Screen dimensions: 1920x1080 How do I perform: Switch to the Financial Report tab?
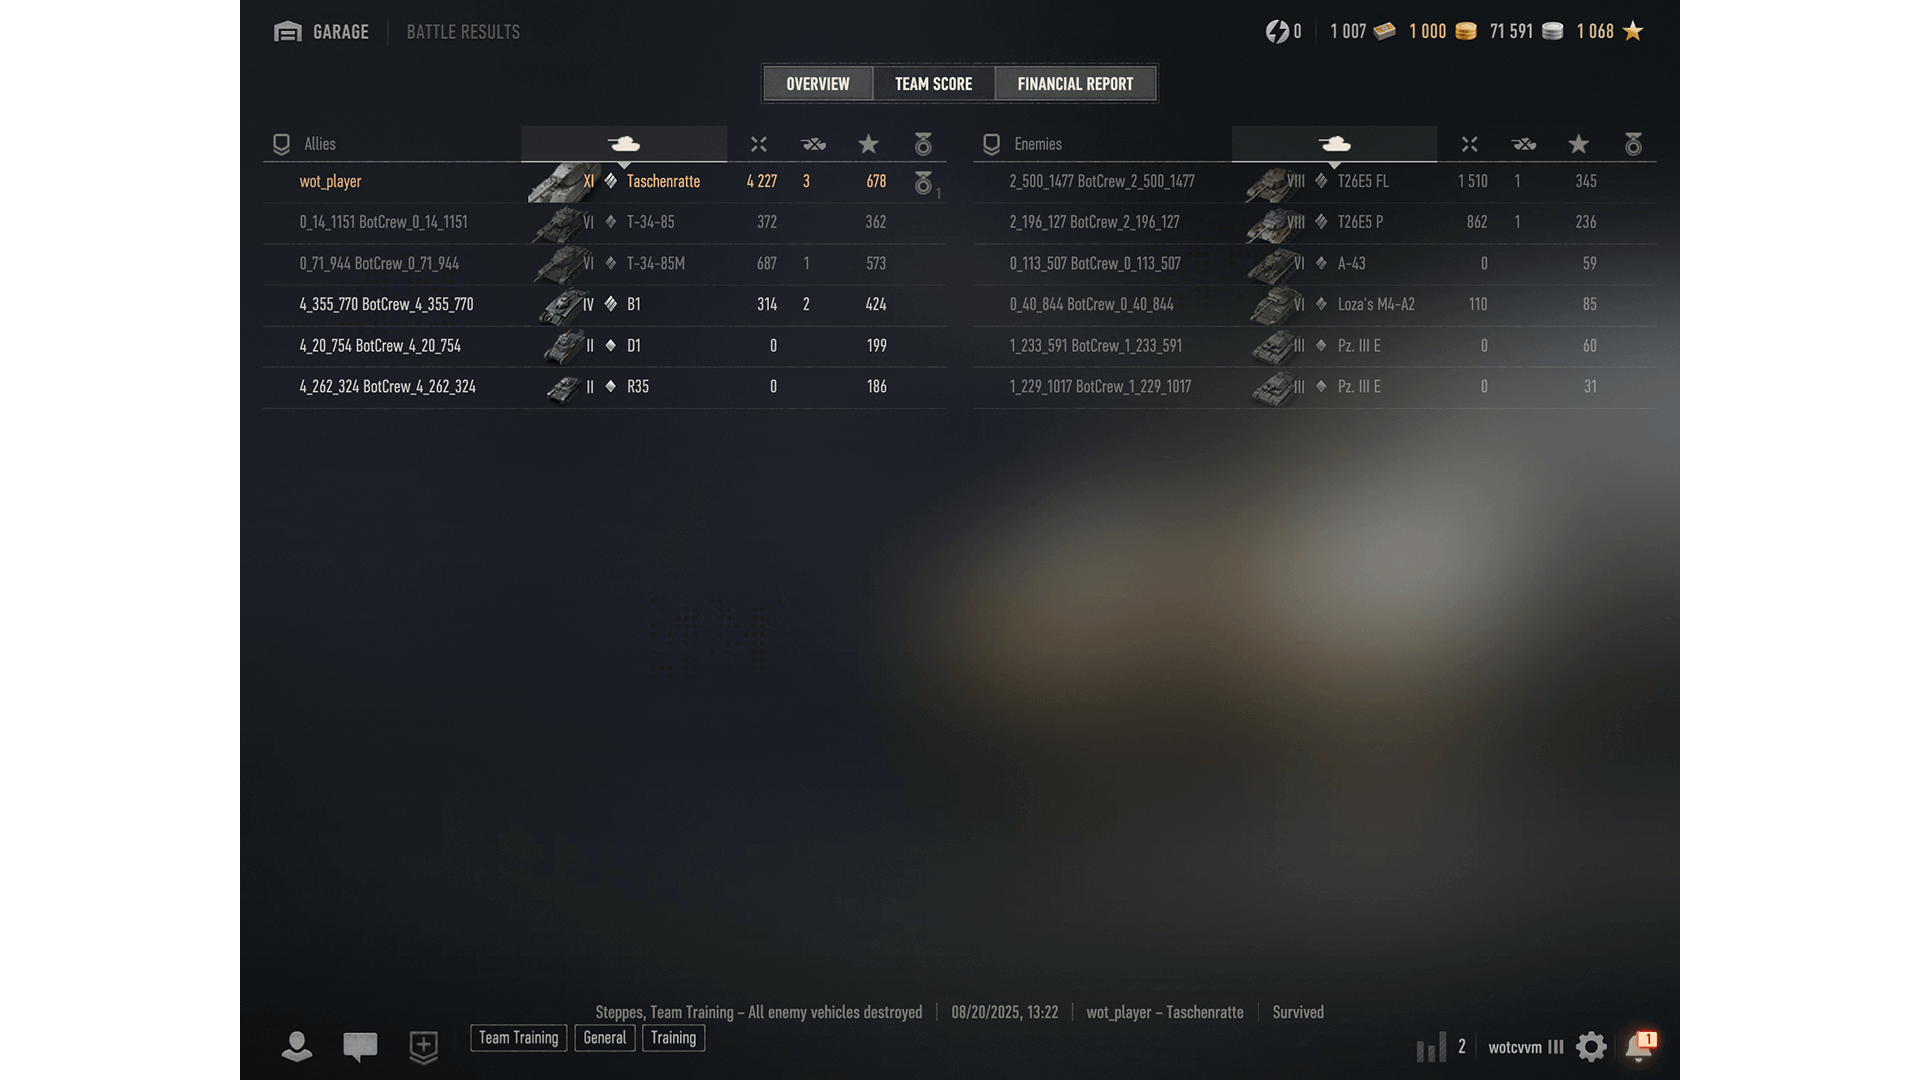pos(1075,84)
